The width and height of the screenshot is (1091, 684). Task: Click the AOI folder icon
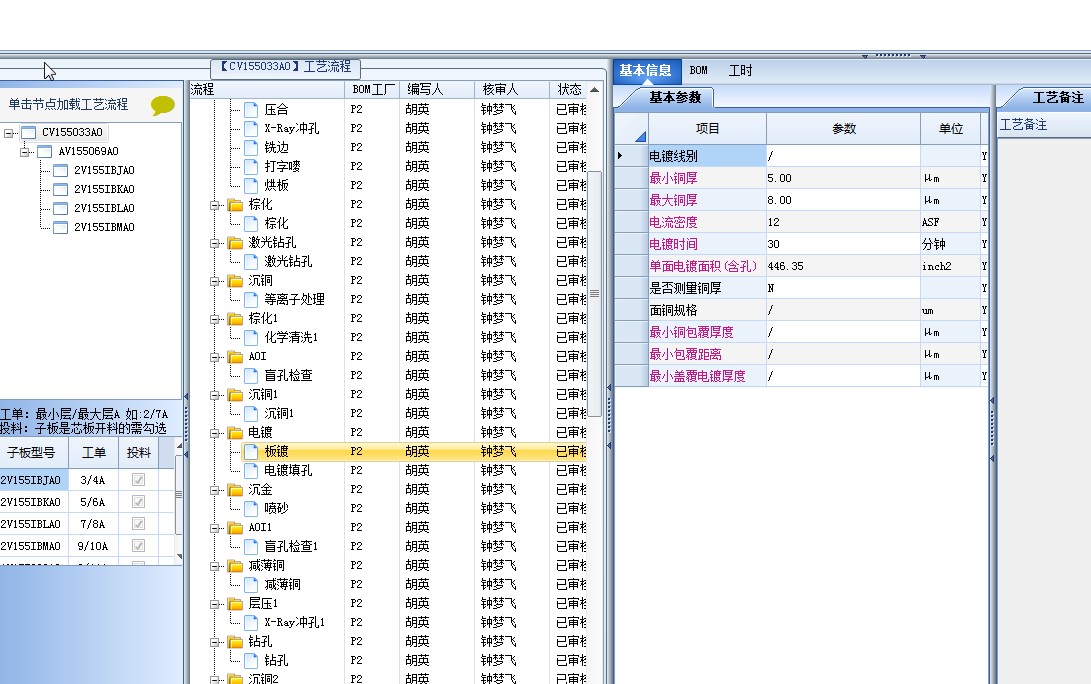pos(235,356)
